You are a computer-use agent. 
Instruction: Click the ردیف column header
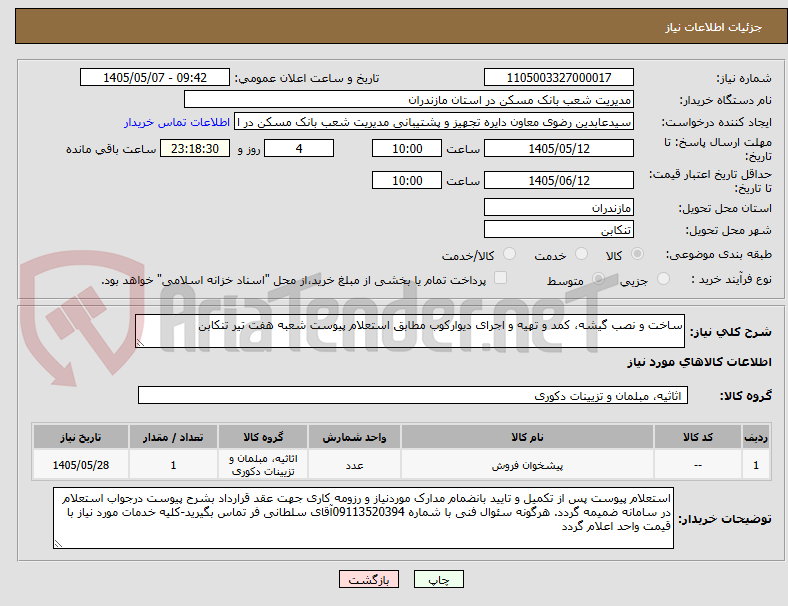click(756, 437)
